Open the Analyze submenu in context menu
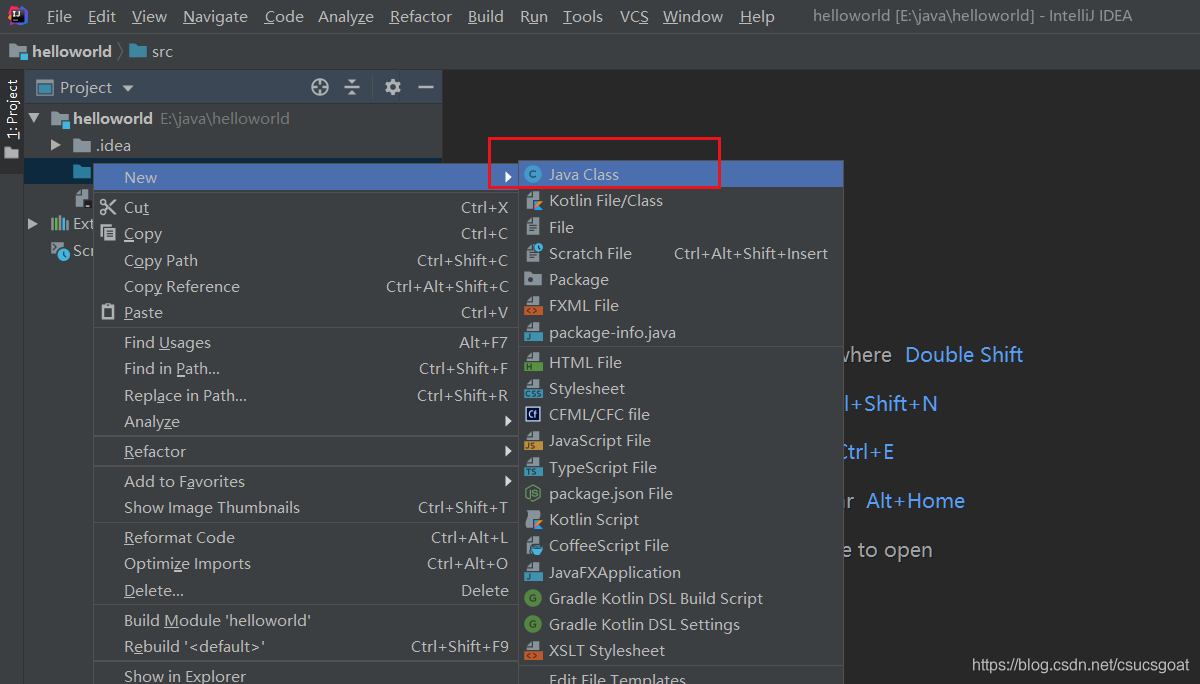1200x684 pixels. coord(305,422)
